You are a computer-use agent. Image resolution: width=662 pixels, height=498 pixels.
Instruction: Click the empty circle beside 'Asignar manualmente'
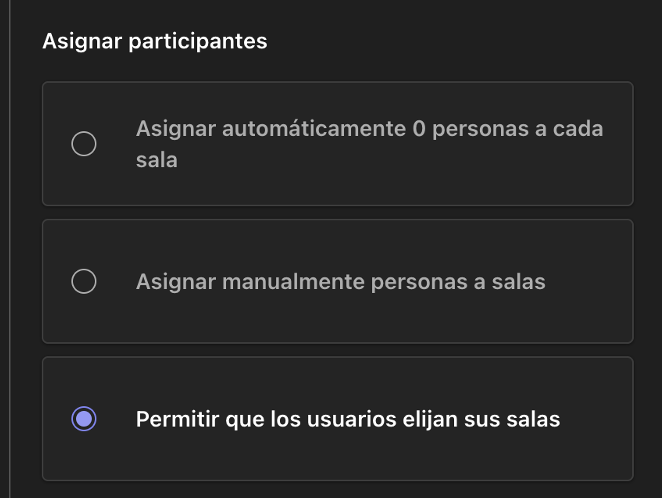84,282
